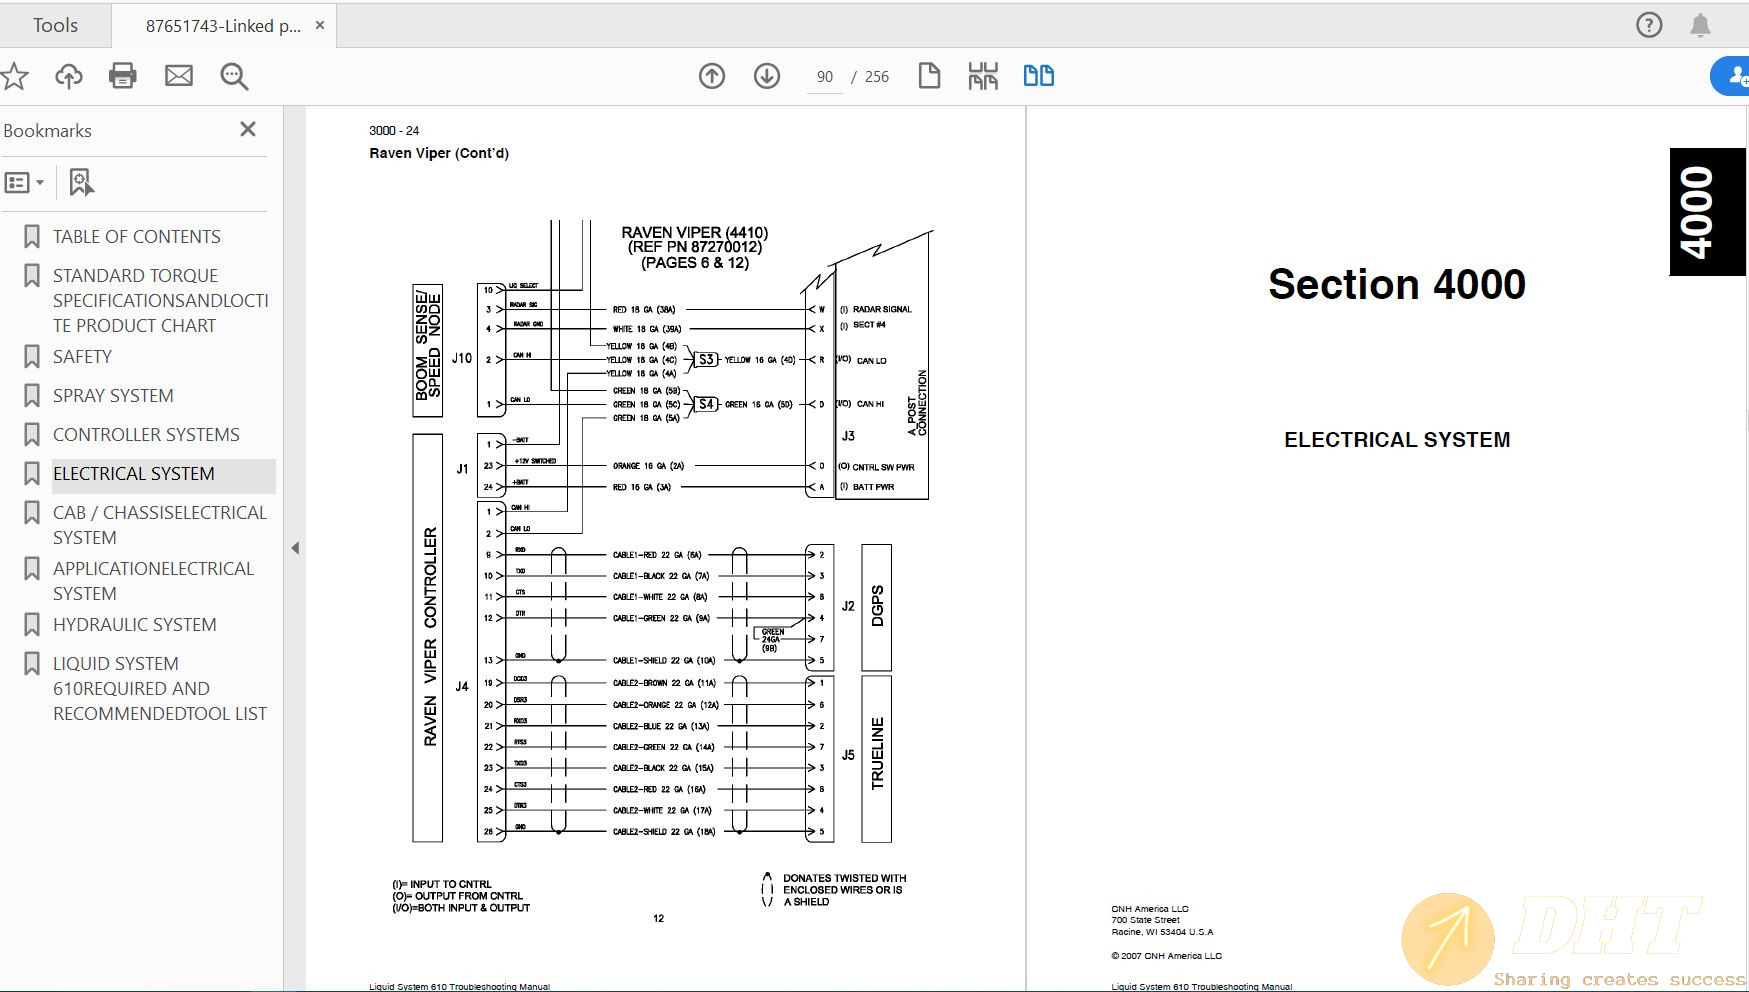The width and height of the screenshot is (1749, 992).
Task: Open the bookmark options menu
Action: [x=24, y=182]
